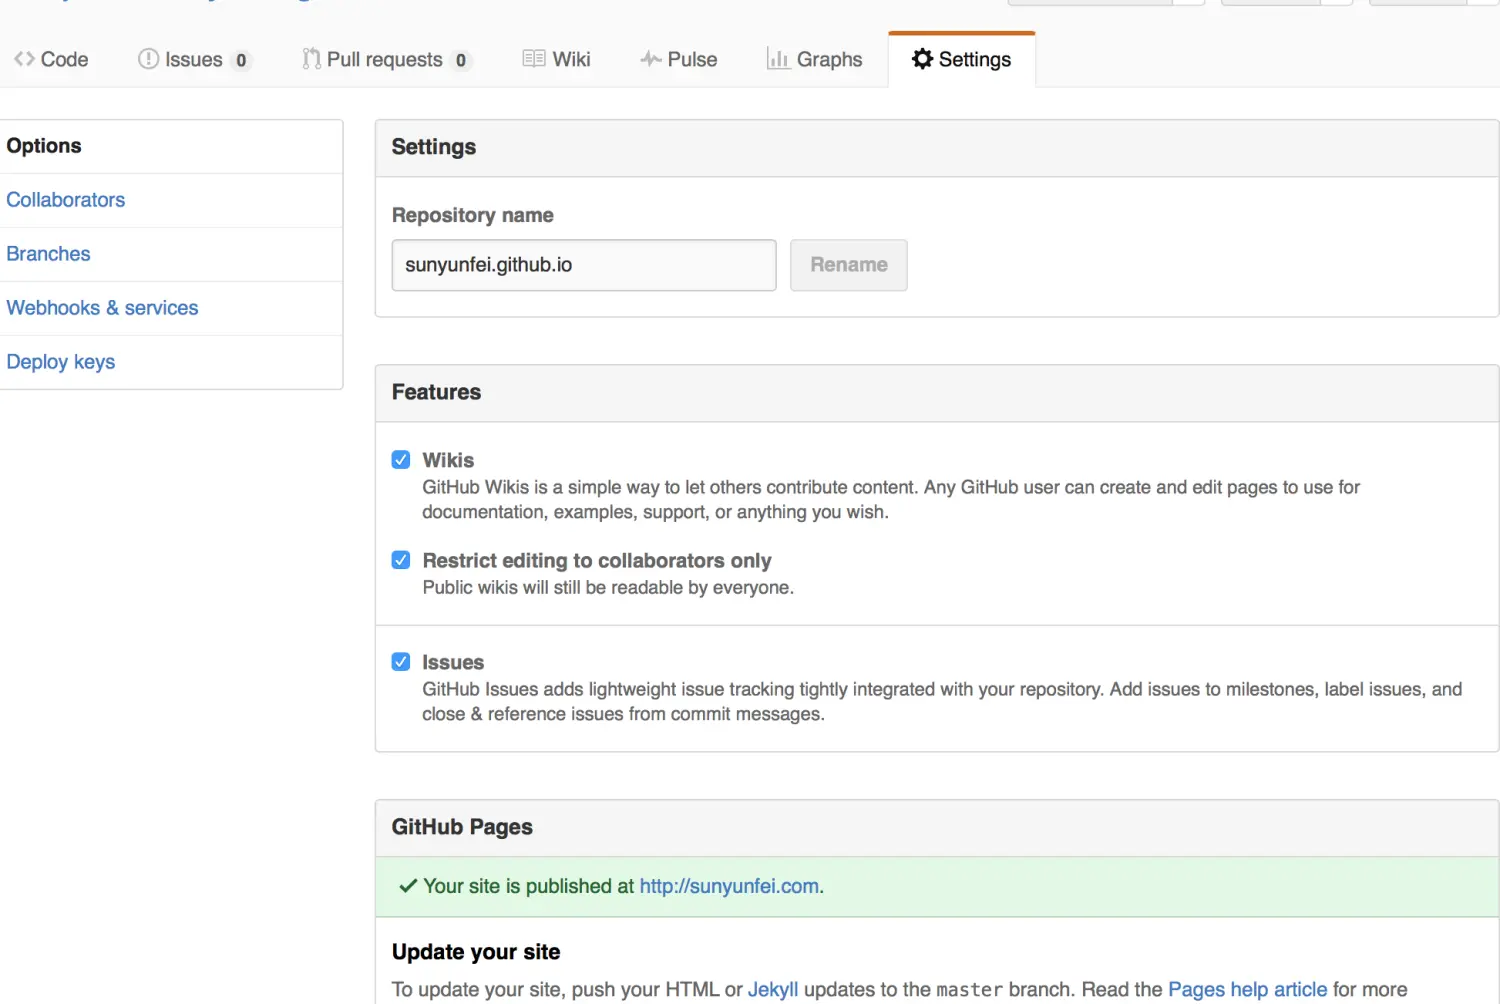
Task: Click the Settings panel heading
Action: (x=434, y=147)
